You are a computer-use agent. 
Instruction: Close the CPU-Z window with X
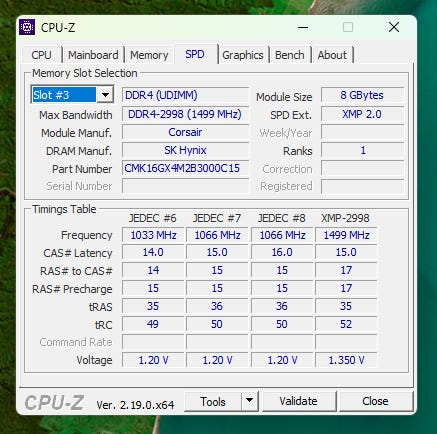pos(394,27)
